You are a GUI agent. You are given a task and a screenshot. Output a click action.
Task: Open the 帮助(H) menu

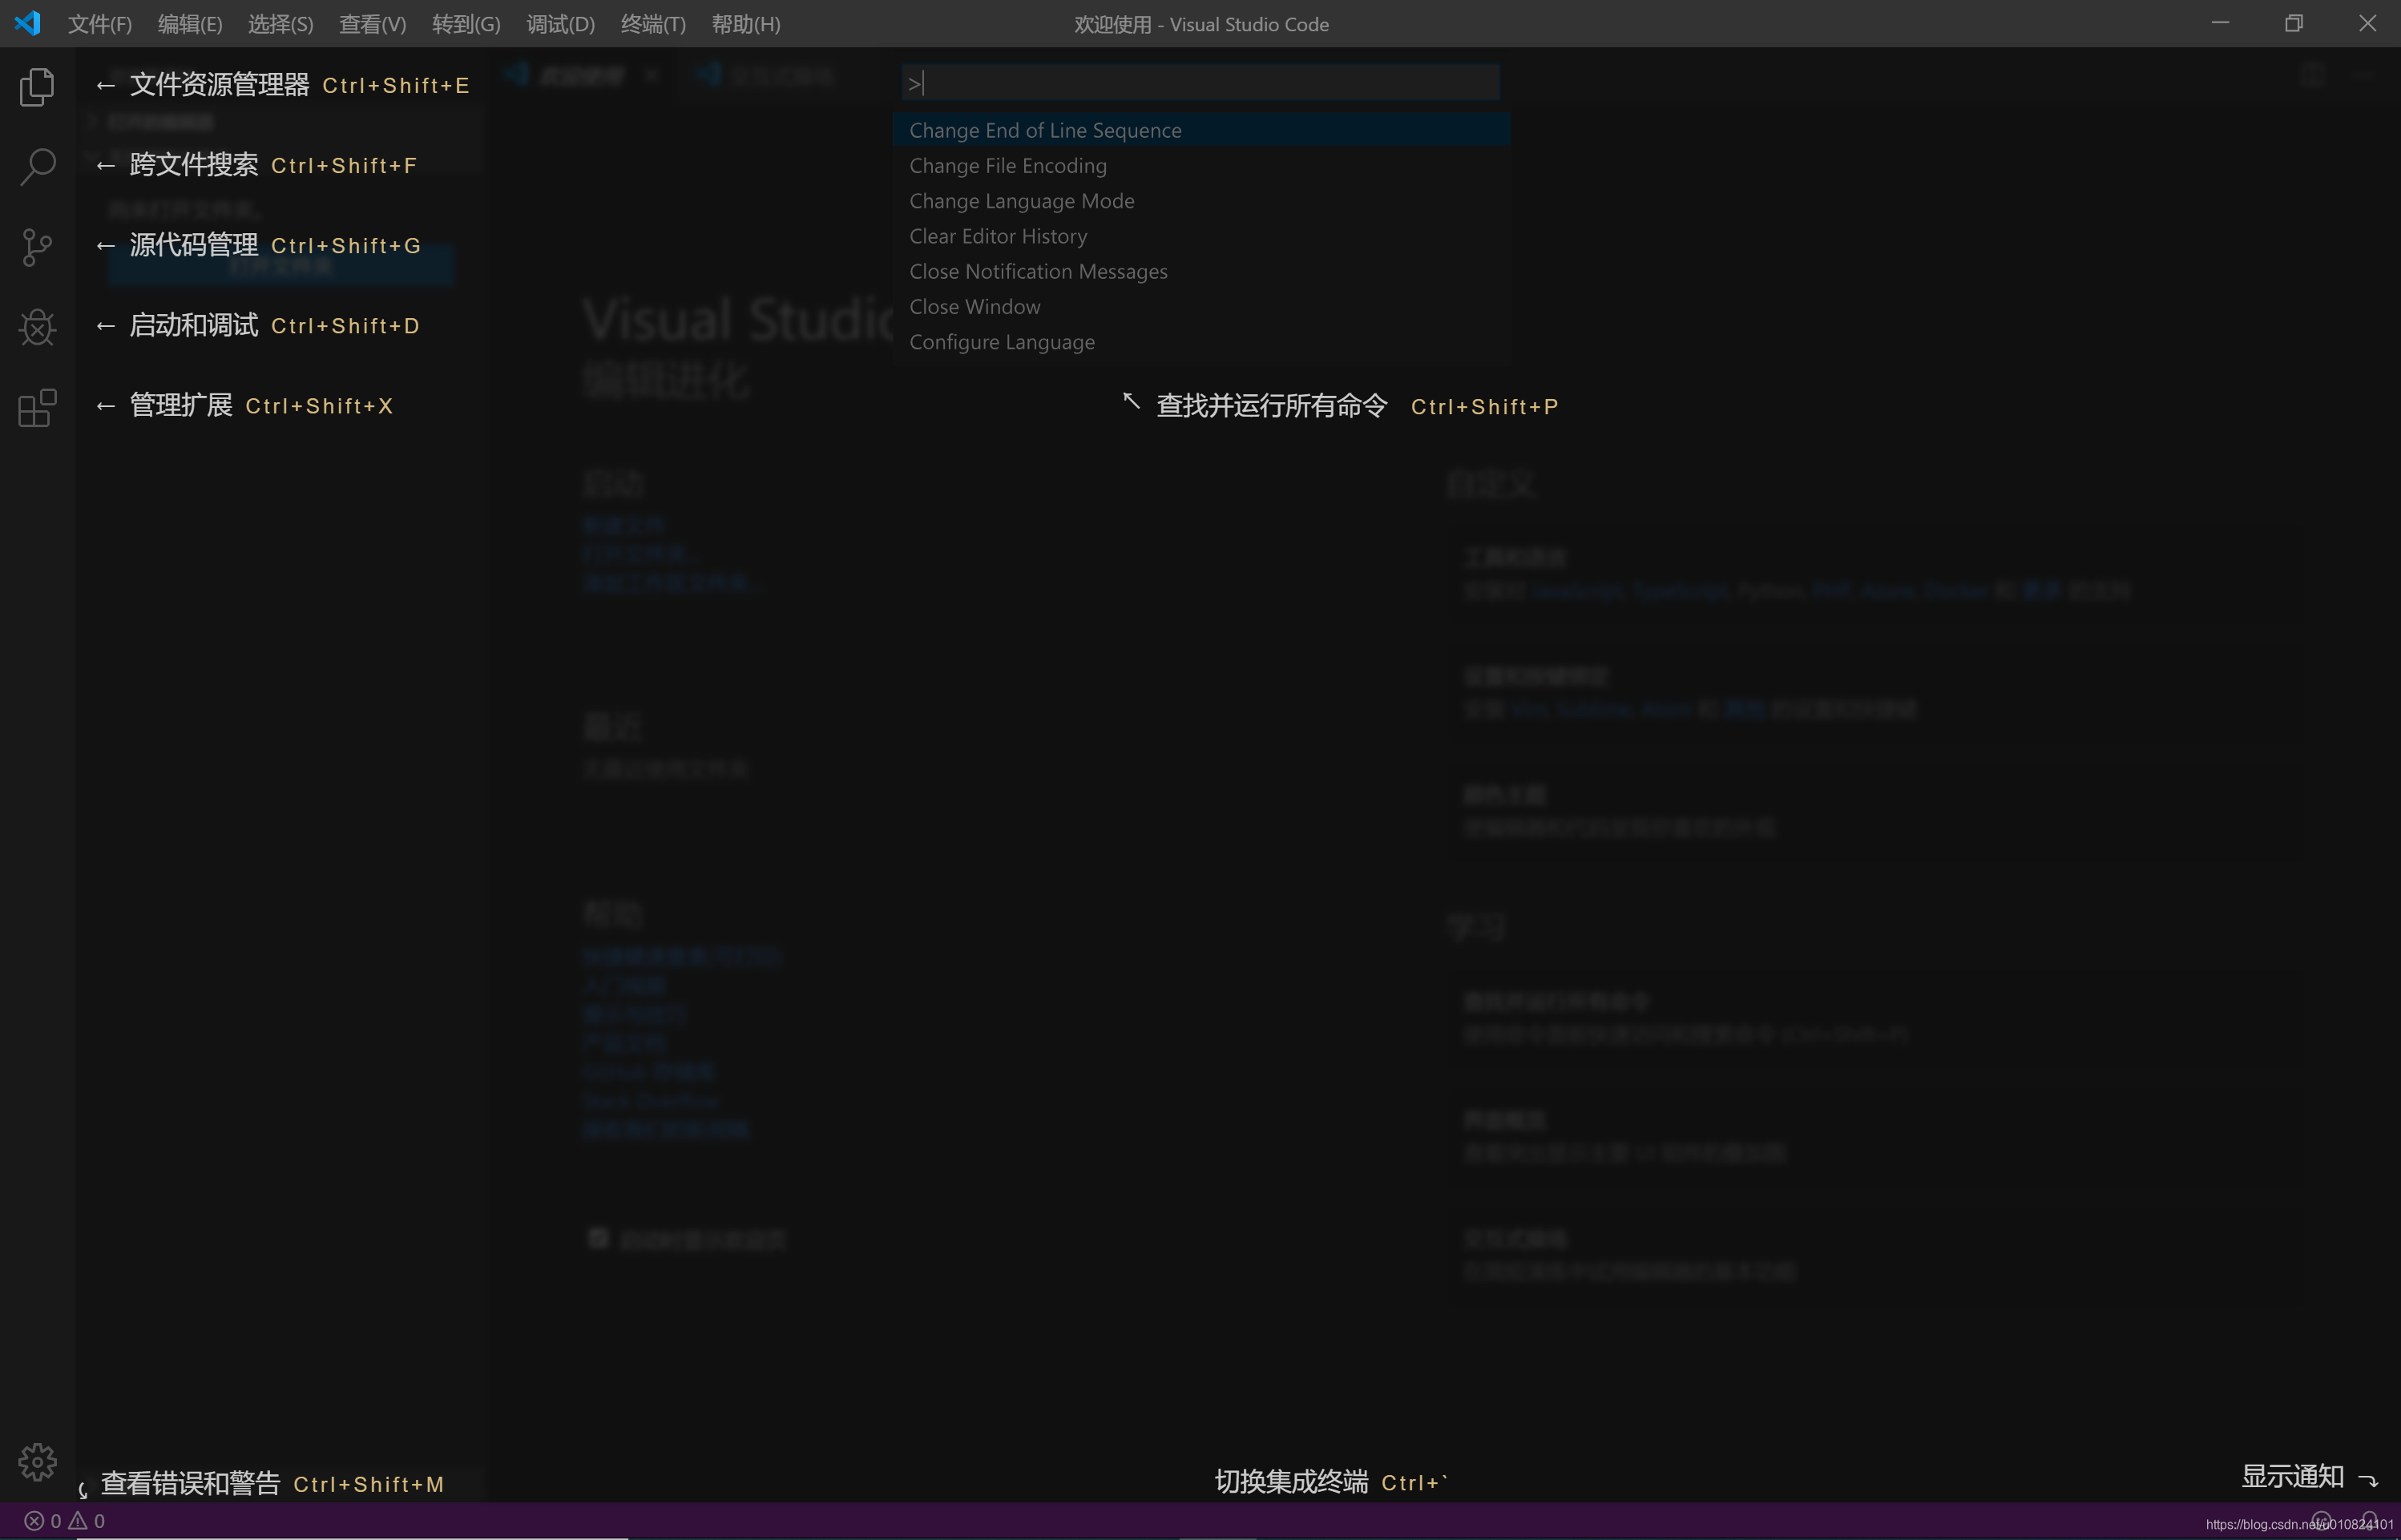point(746,24)
